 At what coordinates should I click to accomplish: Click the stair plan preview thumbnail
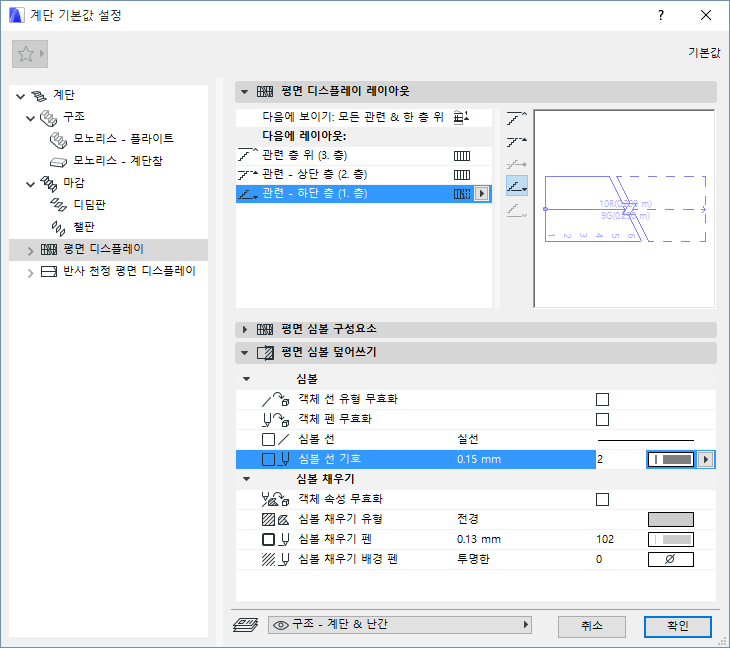tap(624, 209)
